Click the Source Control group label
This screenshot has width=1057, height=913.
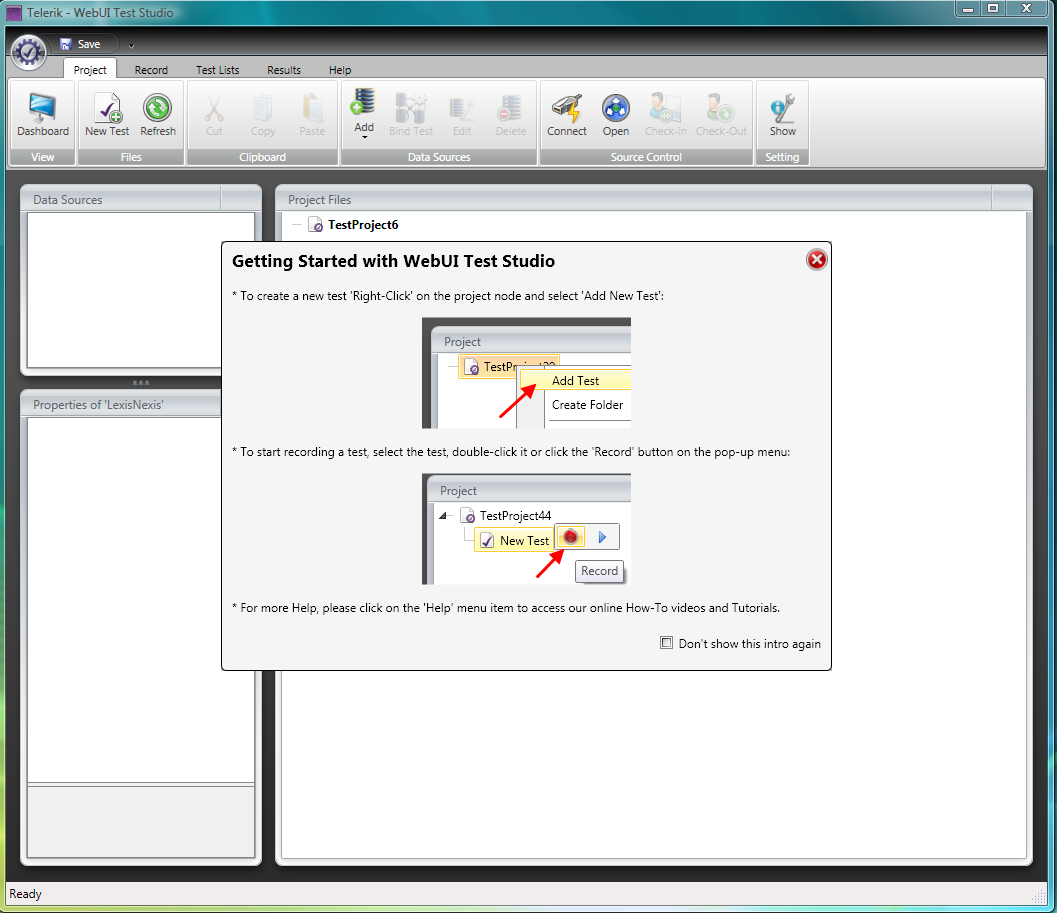[646, 156]
